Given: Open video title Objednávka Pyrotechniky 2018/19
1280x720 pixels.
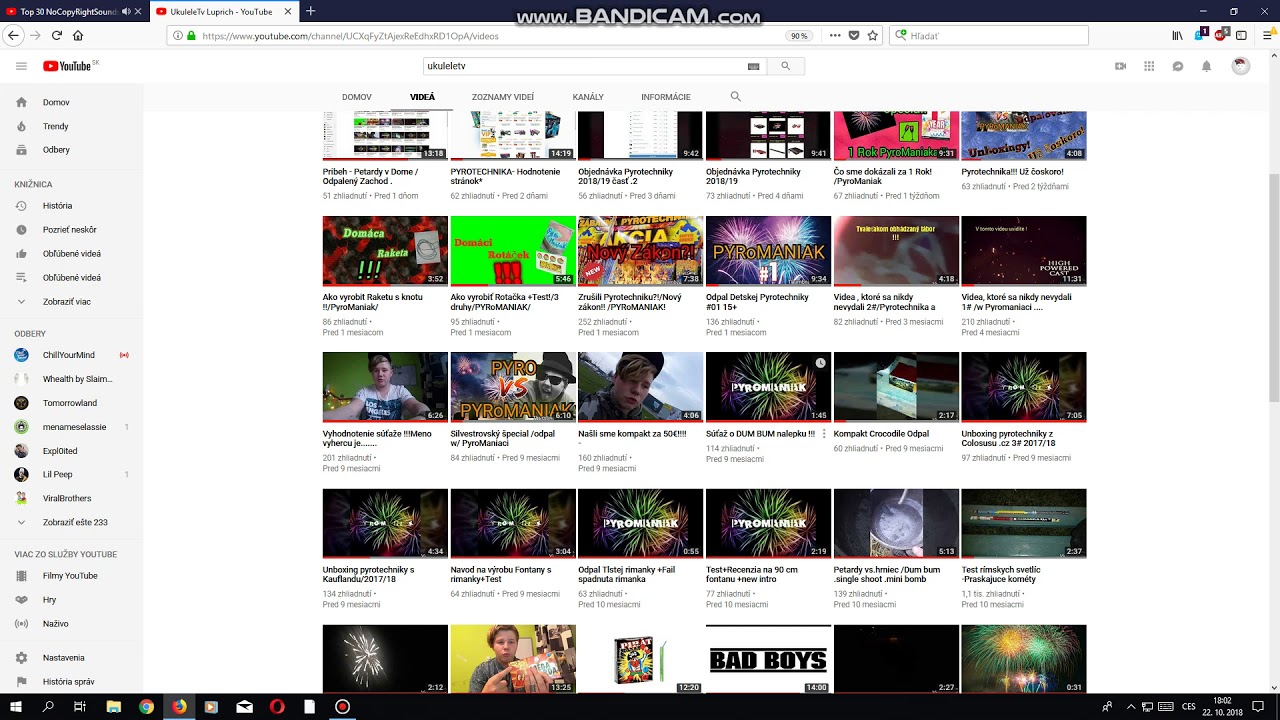Looking at the screenshot, I should [x=753, y=177].
